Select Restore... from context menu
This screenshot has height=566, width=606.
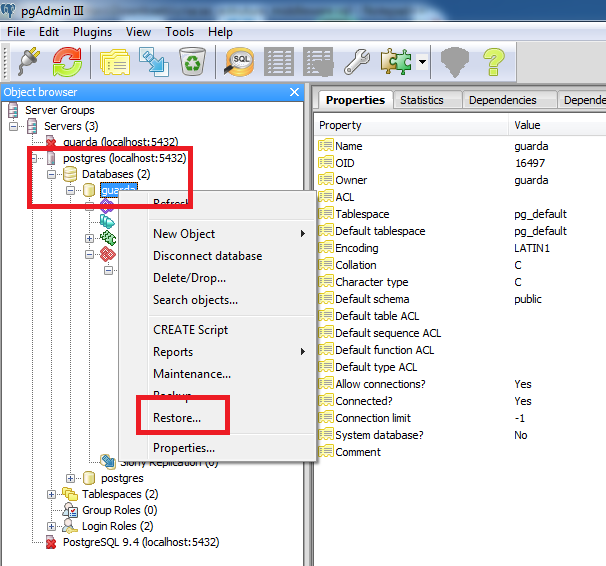(231, 418)
